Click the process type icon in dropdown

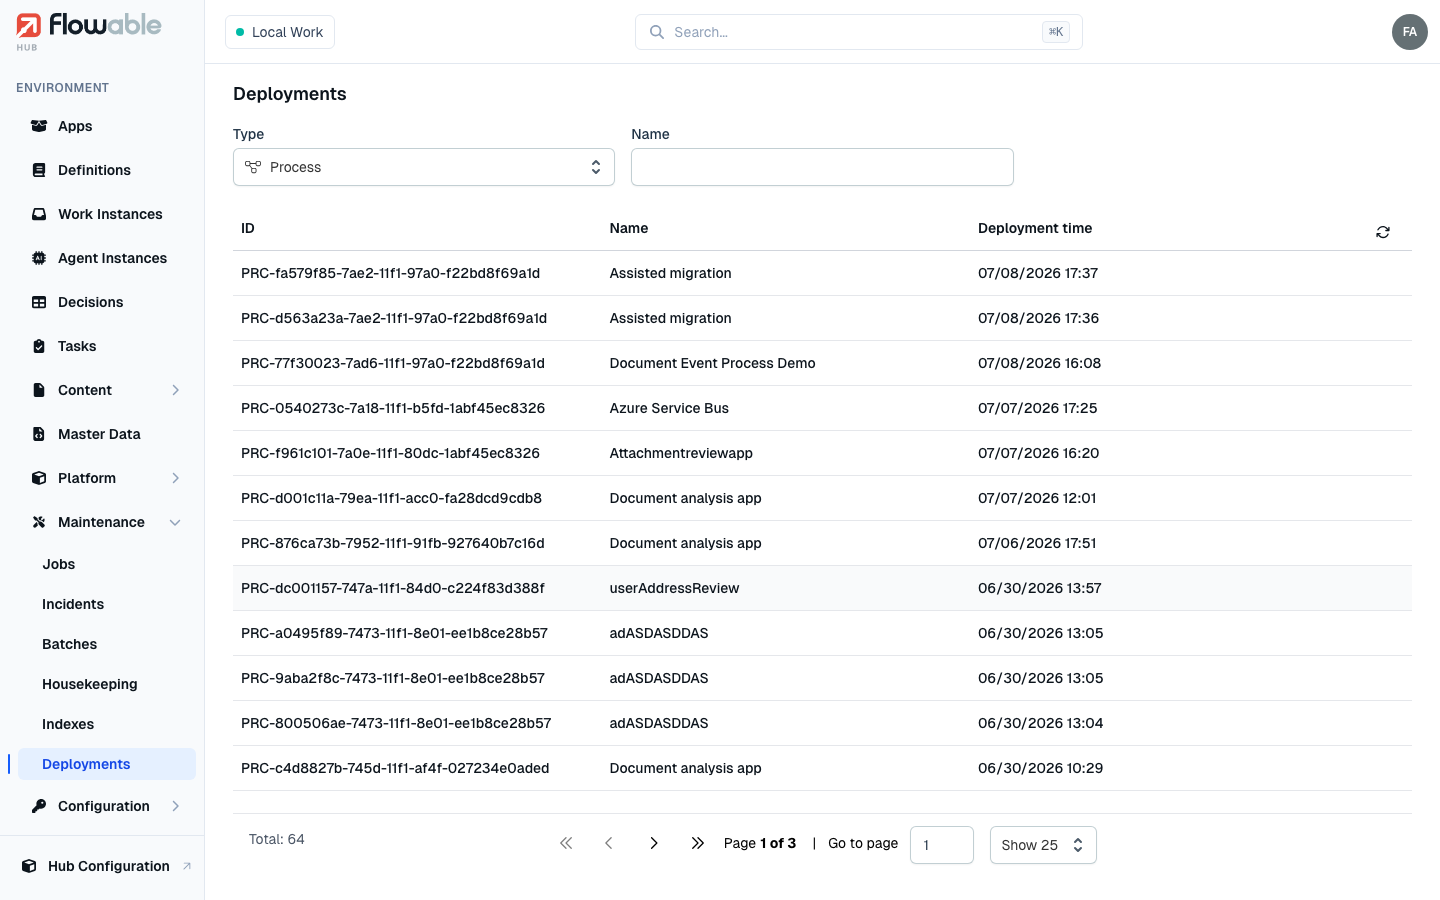(x=253, y=167)
